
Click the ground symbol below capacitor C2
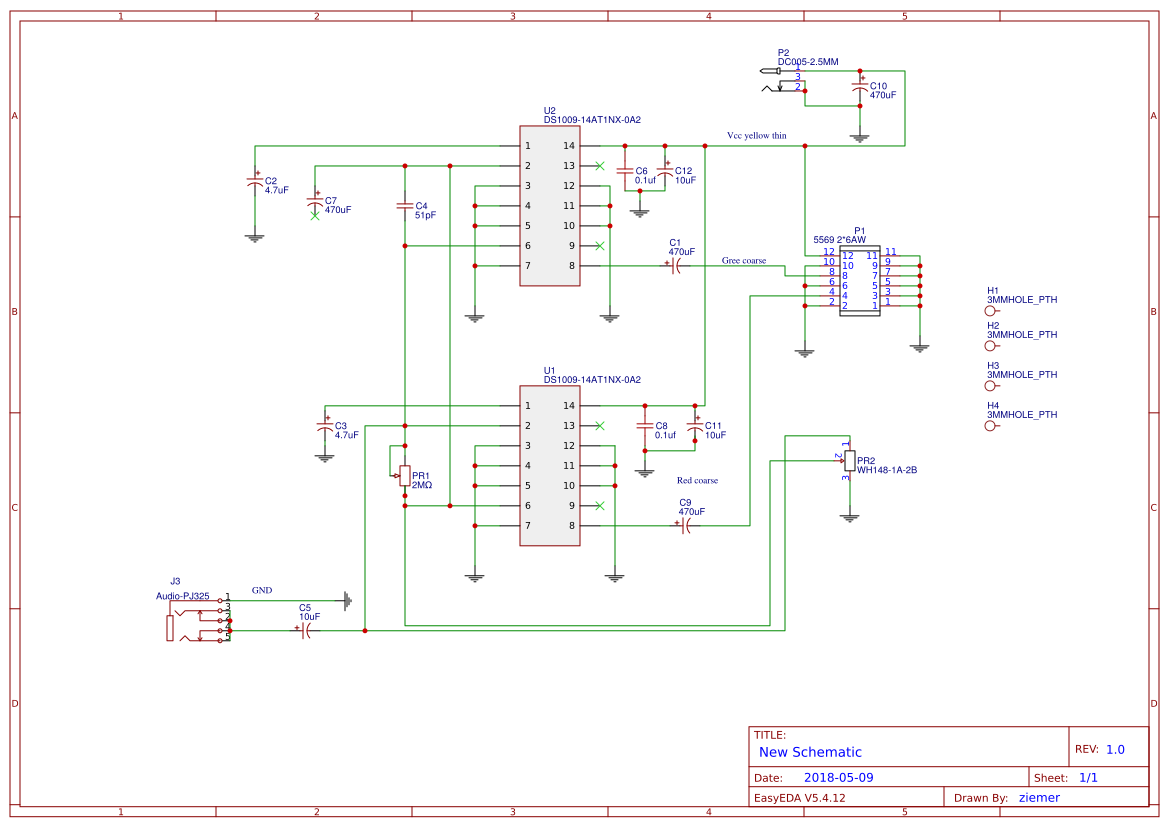[x=256, y=235]
